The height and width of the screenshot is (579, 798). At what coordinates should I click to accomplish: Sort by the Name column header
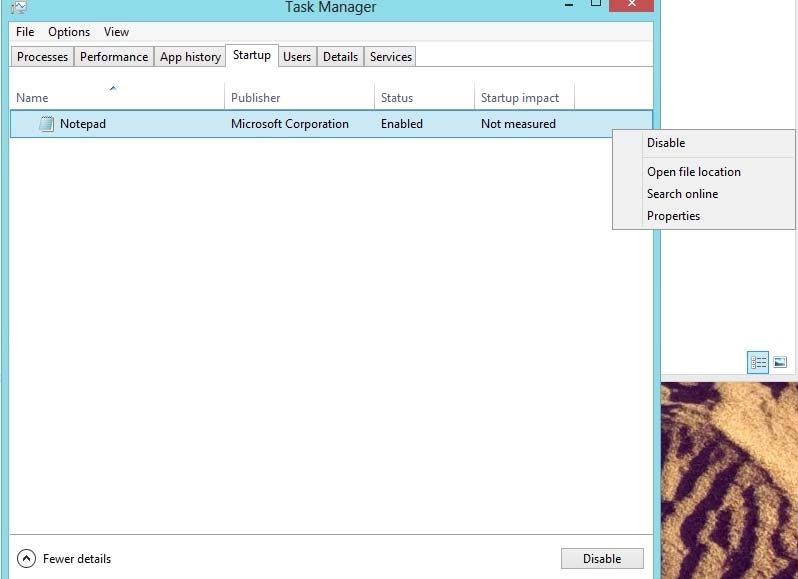click(117, 97)
